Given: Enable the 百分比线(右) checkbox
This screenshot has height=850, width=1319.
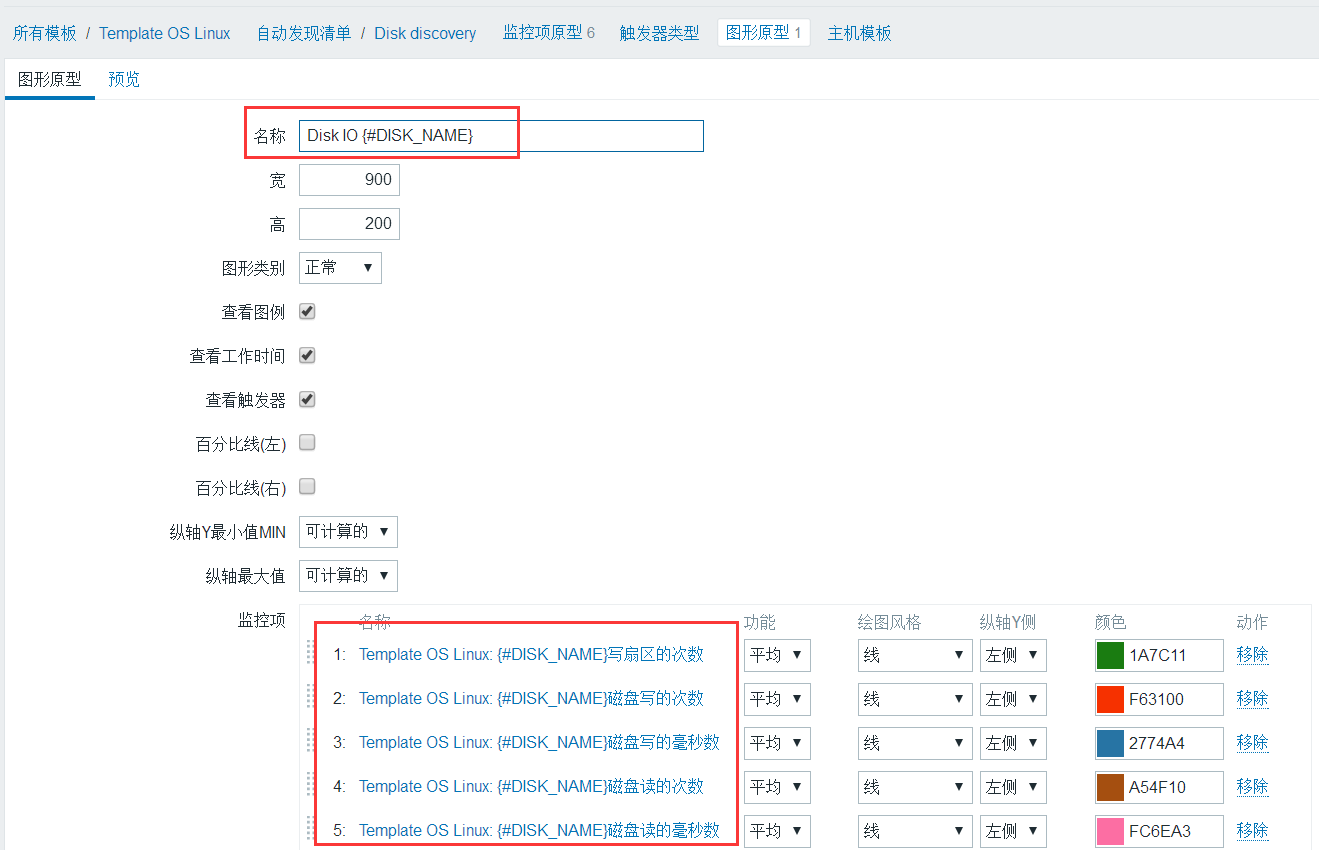Looking at the screenshot, I should tap(308, 486).
